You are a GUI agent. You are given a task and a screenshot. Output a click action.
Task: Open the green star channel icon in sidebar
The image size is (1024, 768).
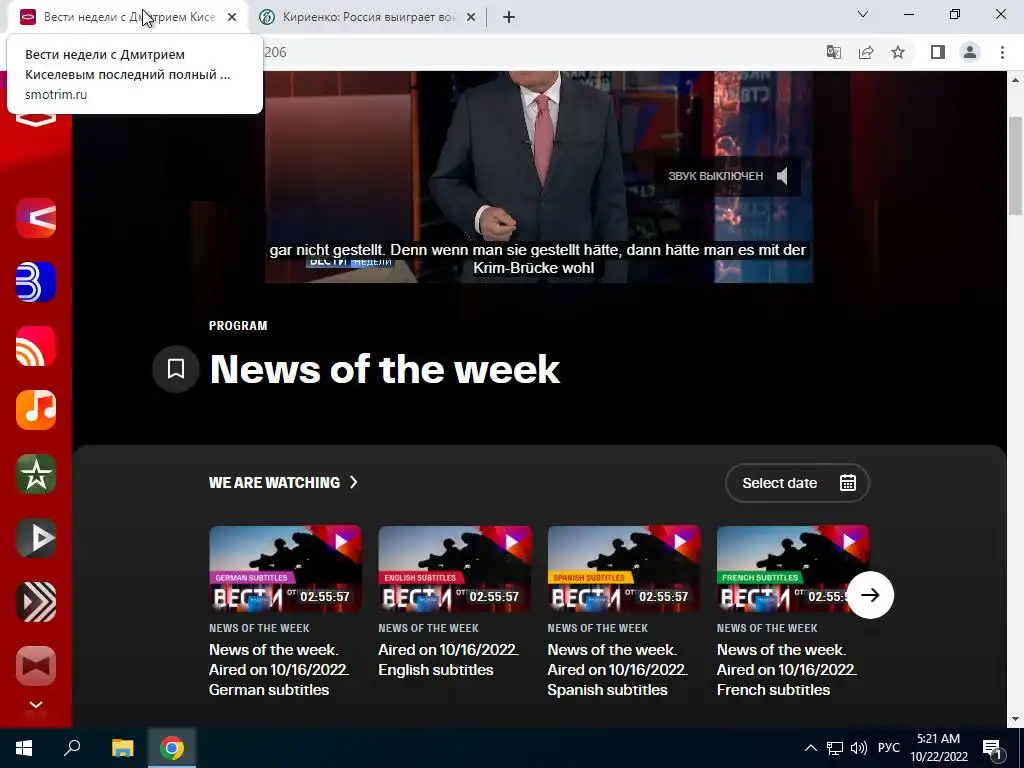[x=36, y=474]
